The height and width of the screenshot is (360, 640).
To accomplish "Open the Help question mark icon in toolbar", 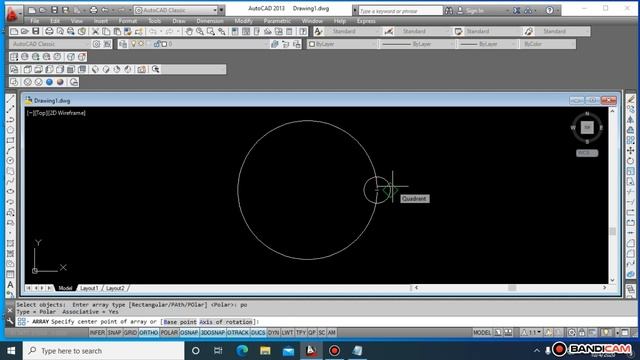I will pyautogui.click(x=303, y=31).
